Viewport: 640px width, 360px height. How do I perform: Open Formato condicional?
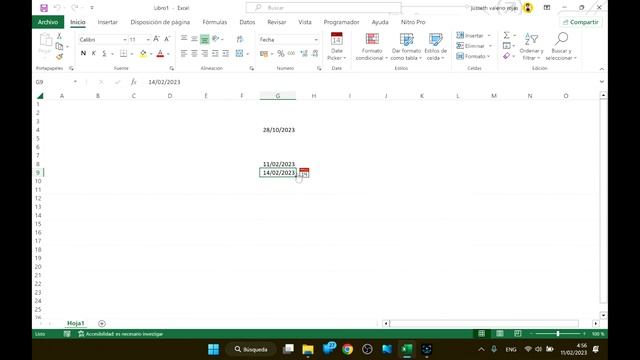[x=372, y=46]
